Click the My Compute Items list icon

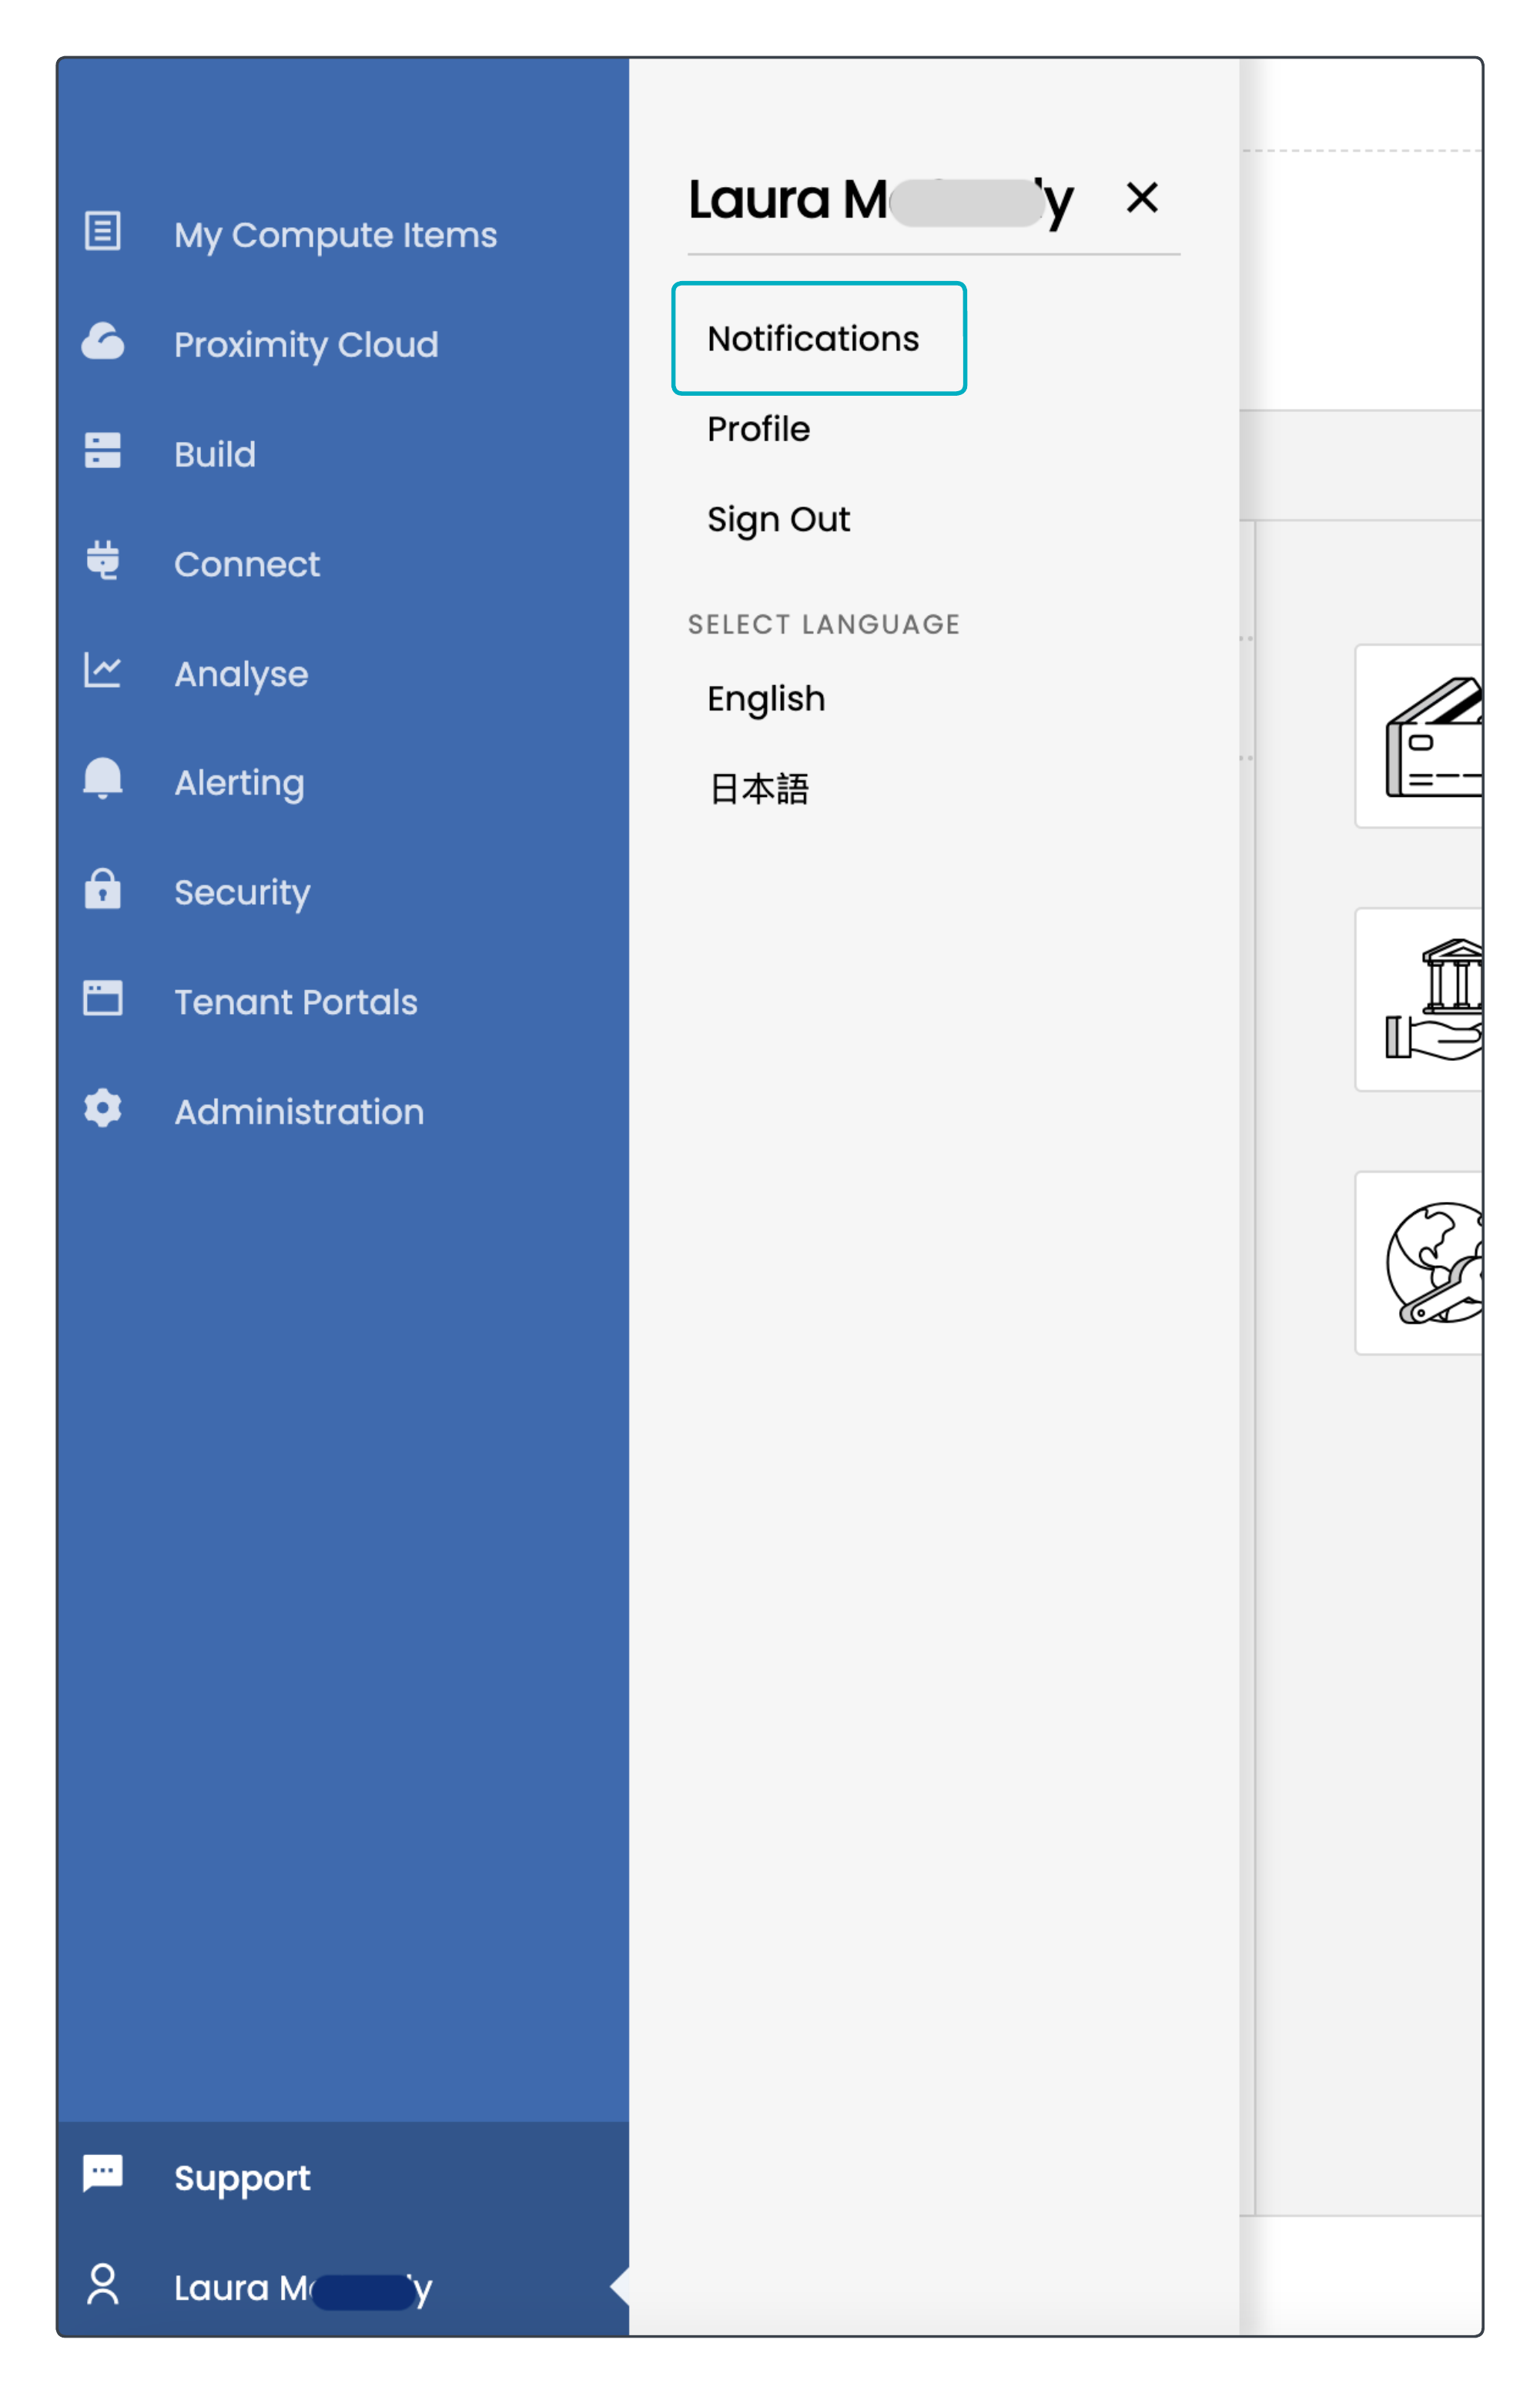(x=102, y=232)
